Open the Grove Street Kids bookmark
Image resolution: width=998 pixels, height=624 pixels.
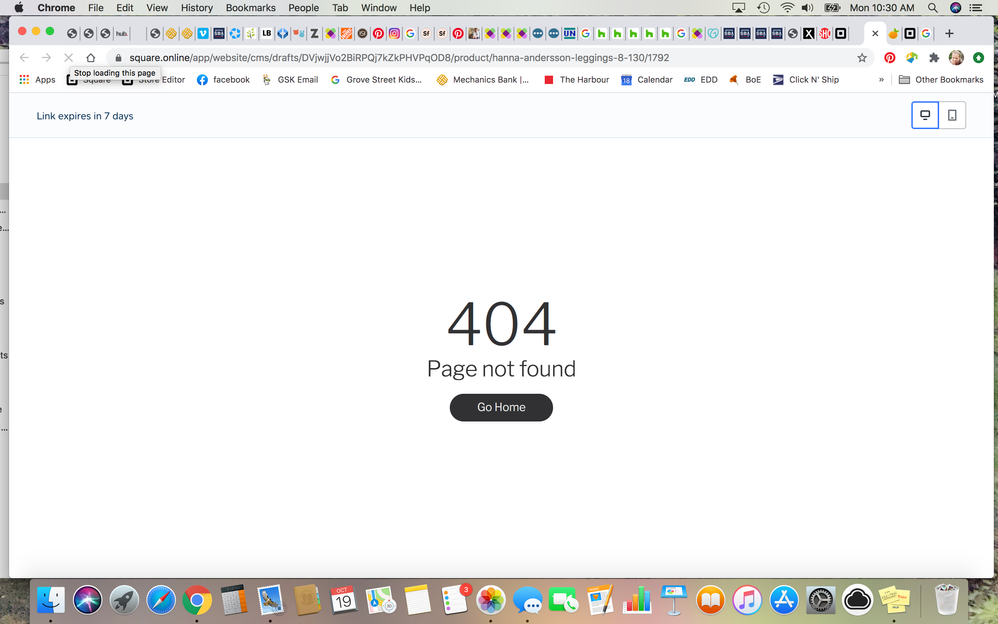coord(376,80)
